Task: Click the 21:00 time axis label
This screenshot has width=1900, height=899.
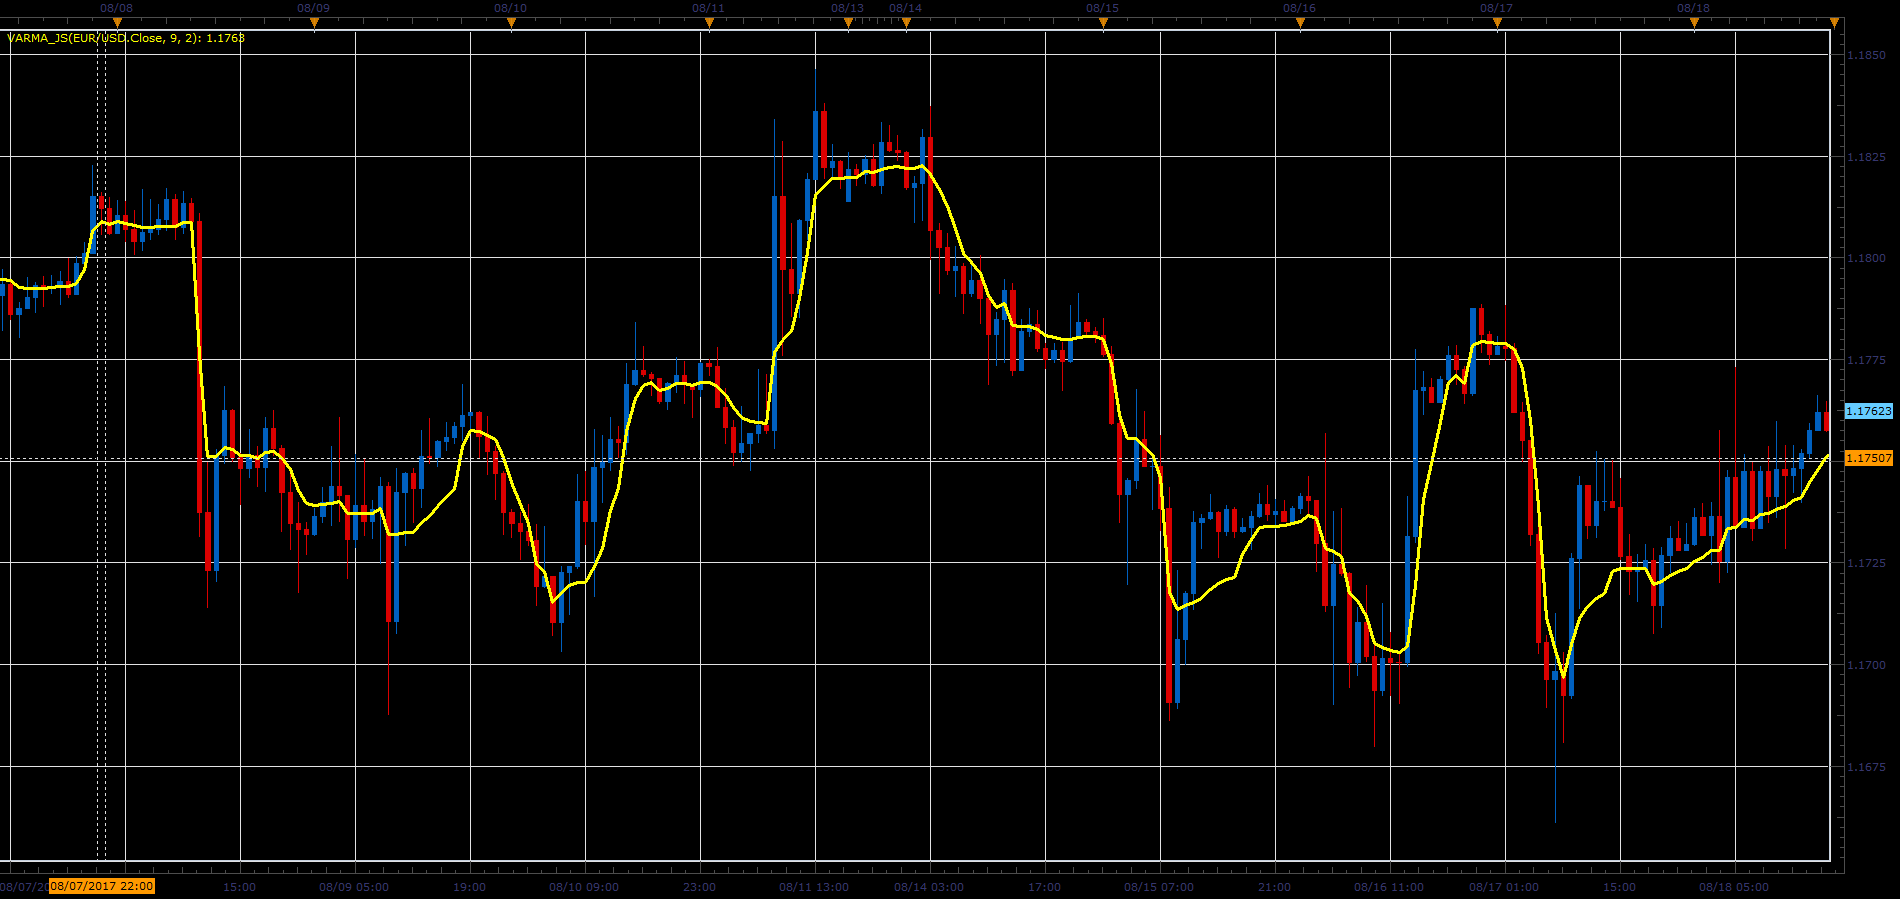Action: coord(1274,887)
